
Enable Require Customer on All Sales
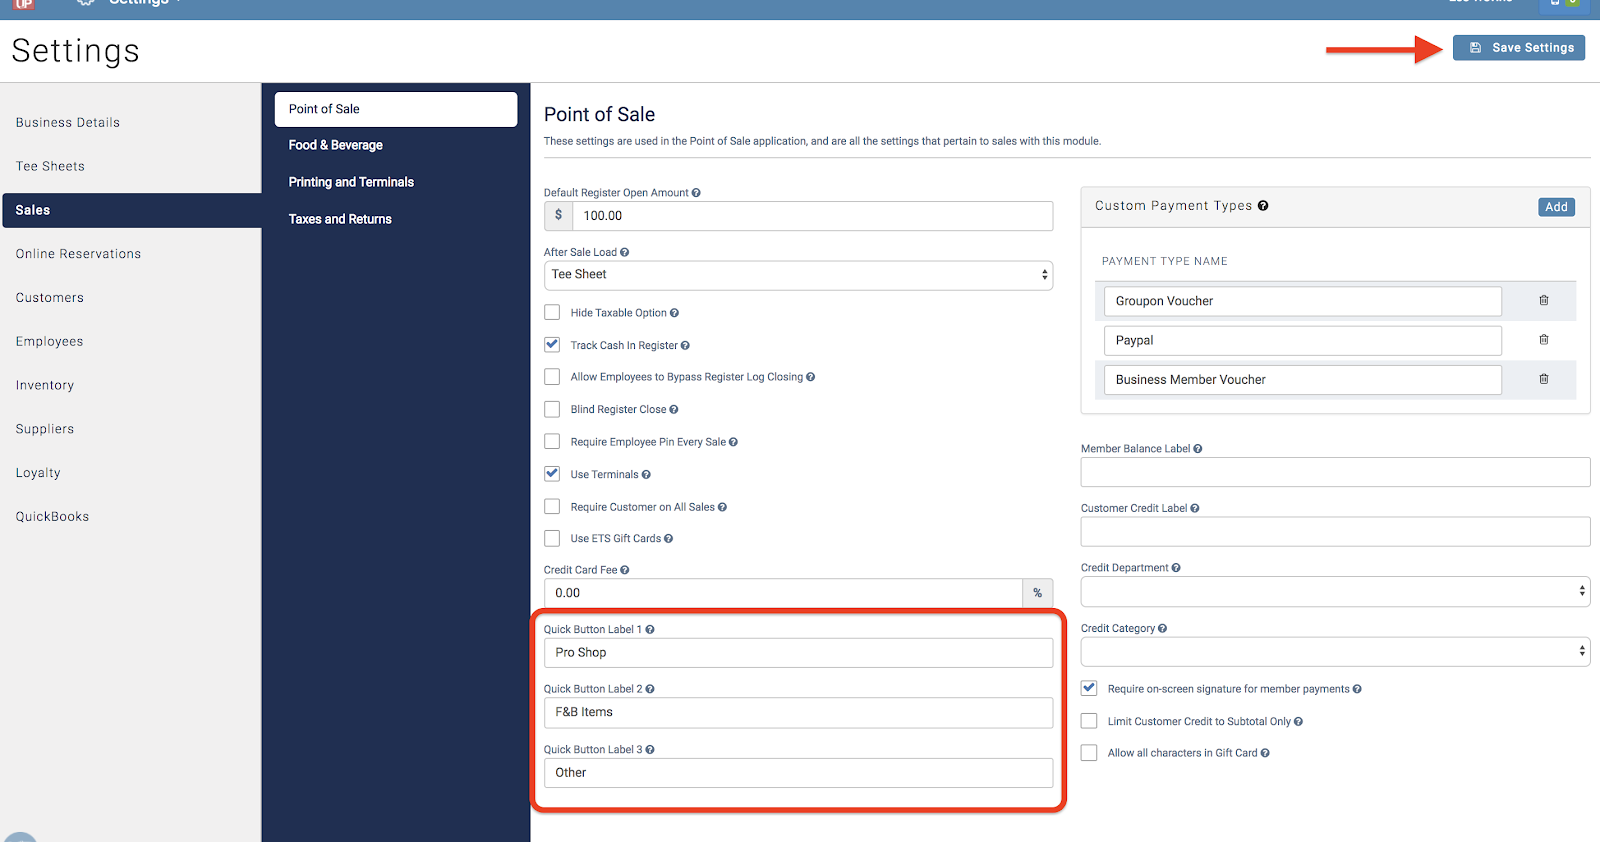pyautogui.click(x=552, y=506)
